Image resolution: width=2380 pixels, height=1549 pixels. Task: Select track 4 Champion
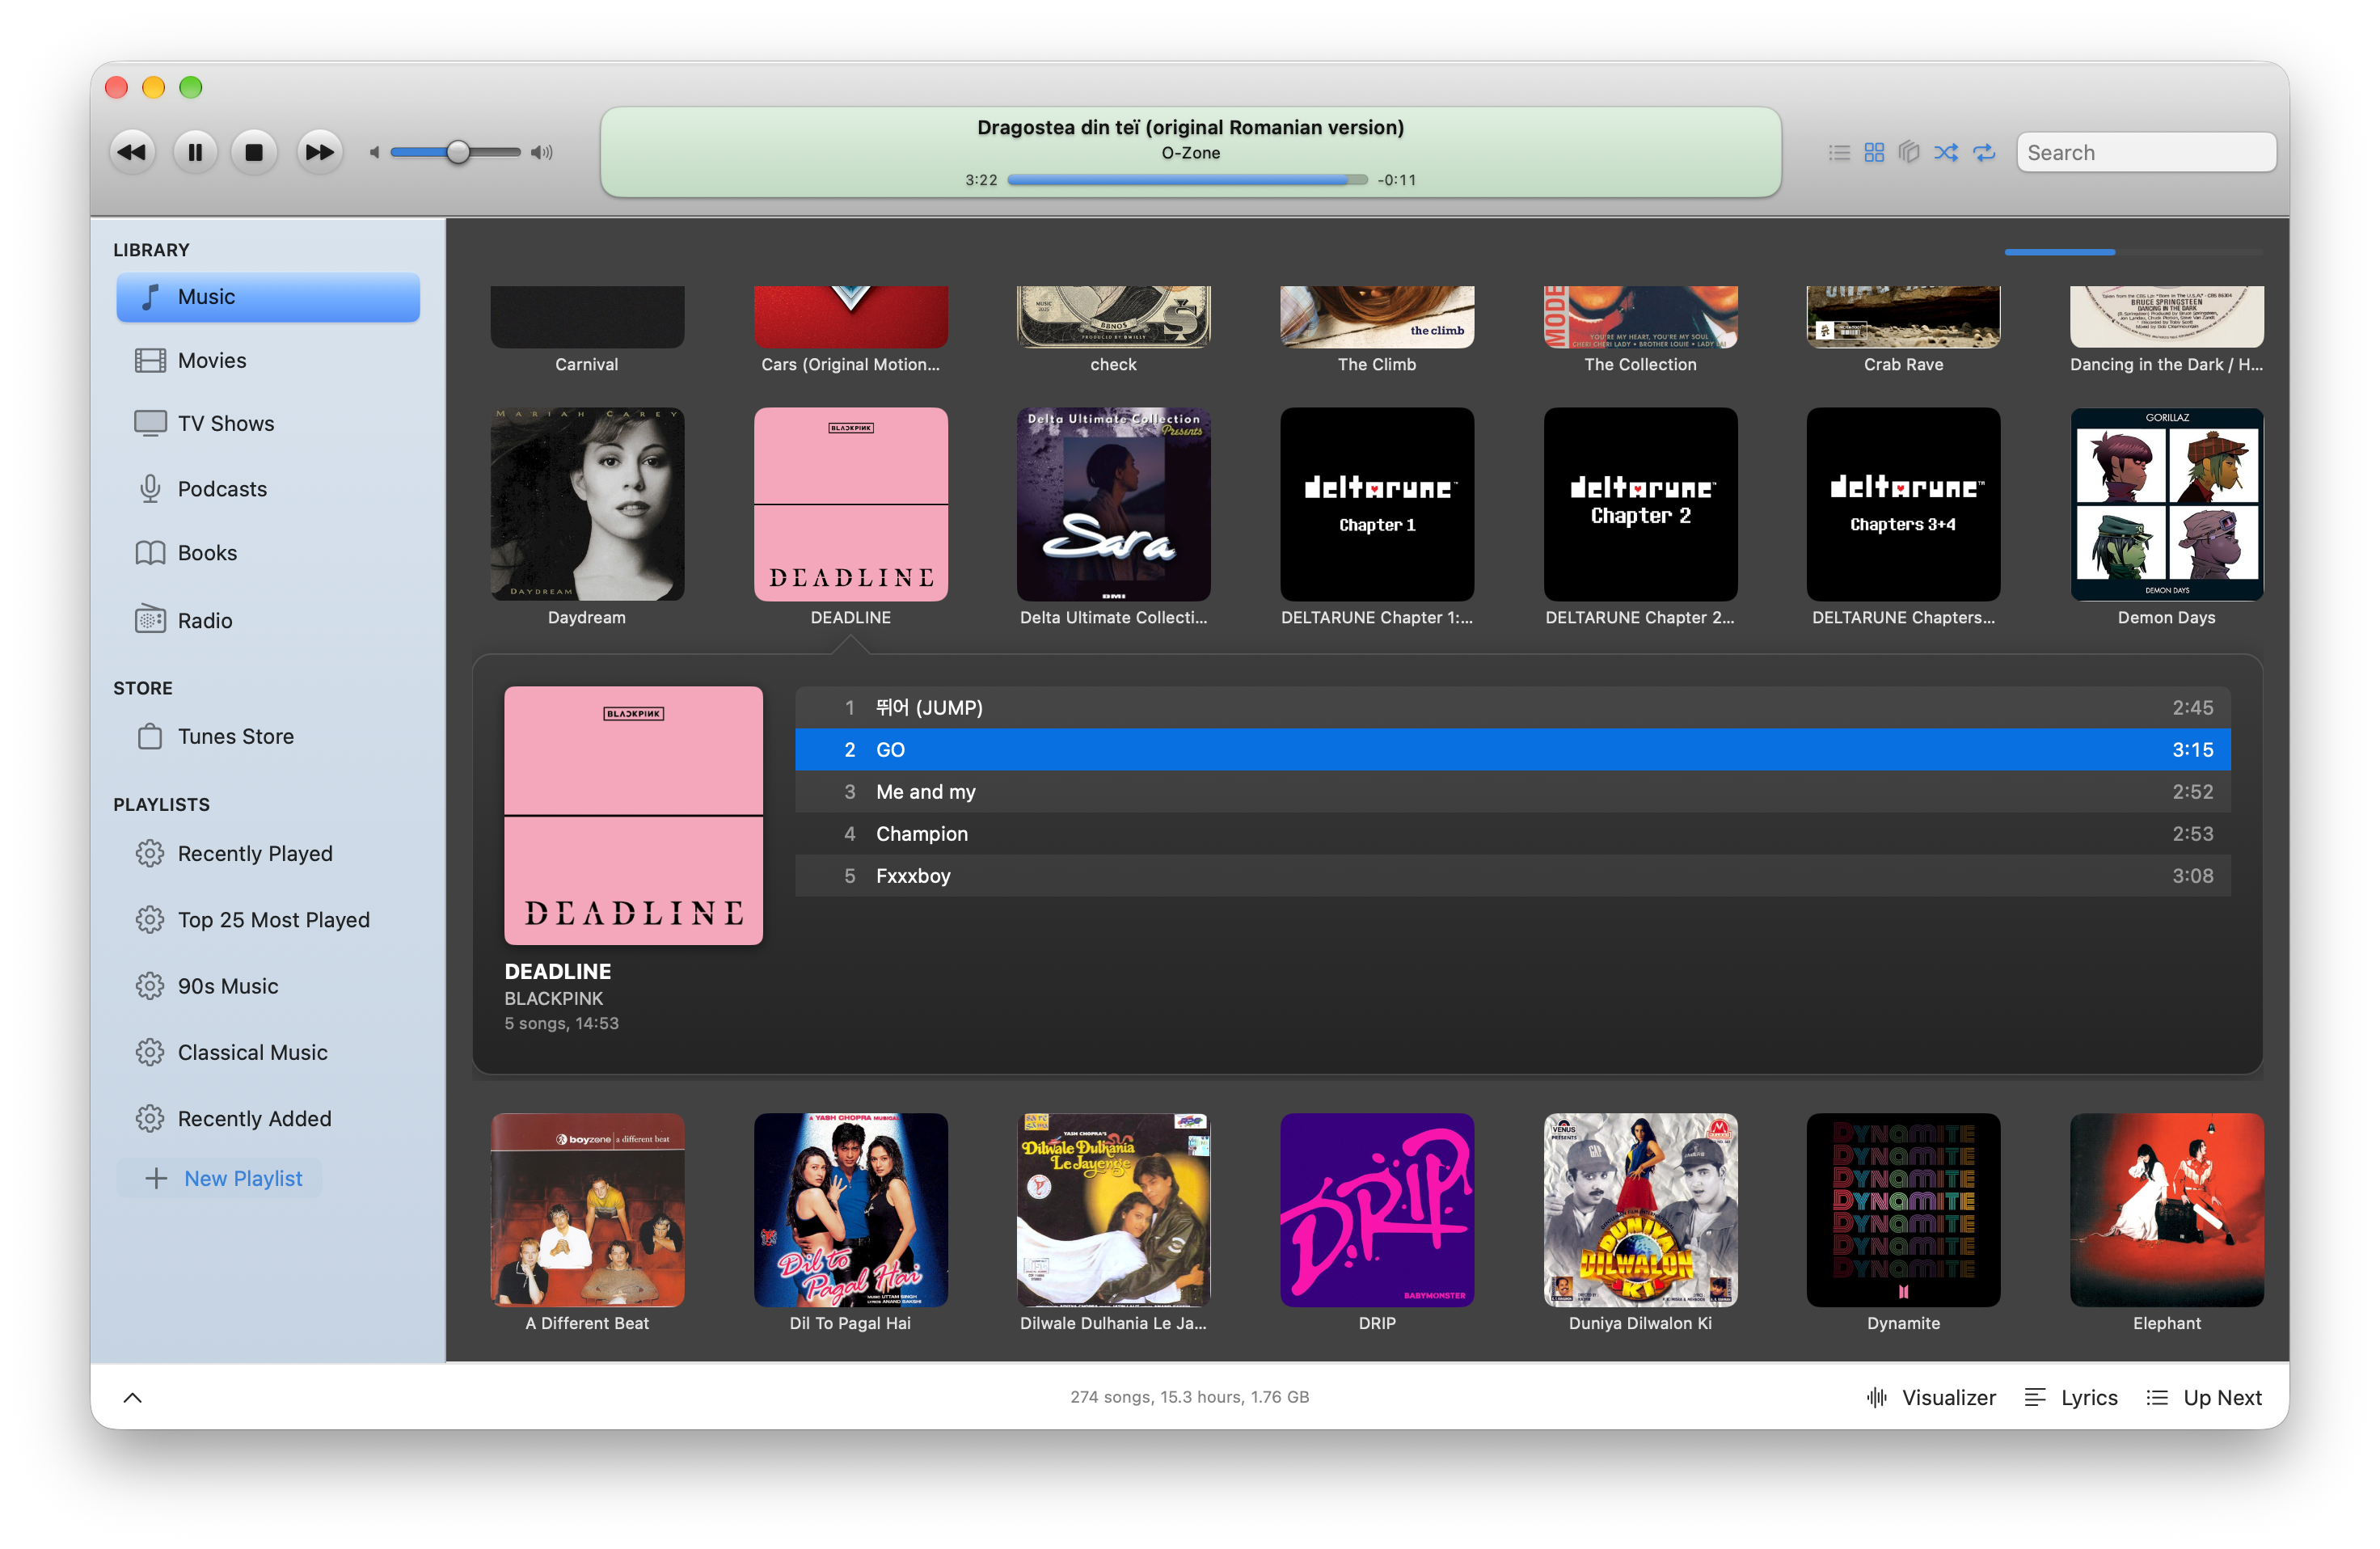point(1512,834)
